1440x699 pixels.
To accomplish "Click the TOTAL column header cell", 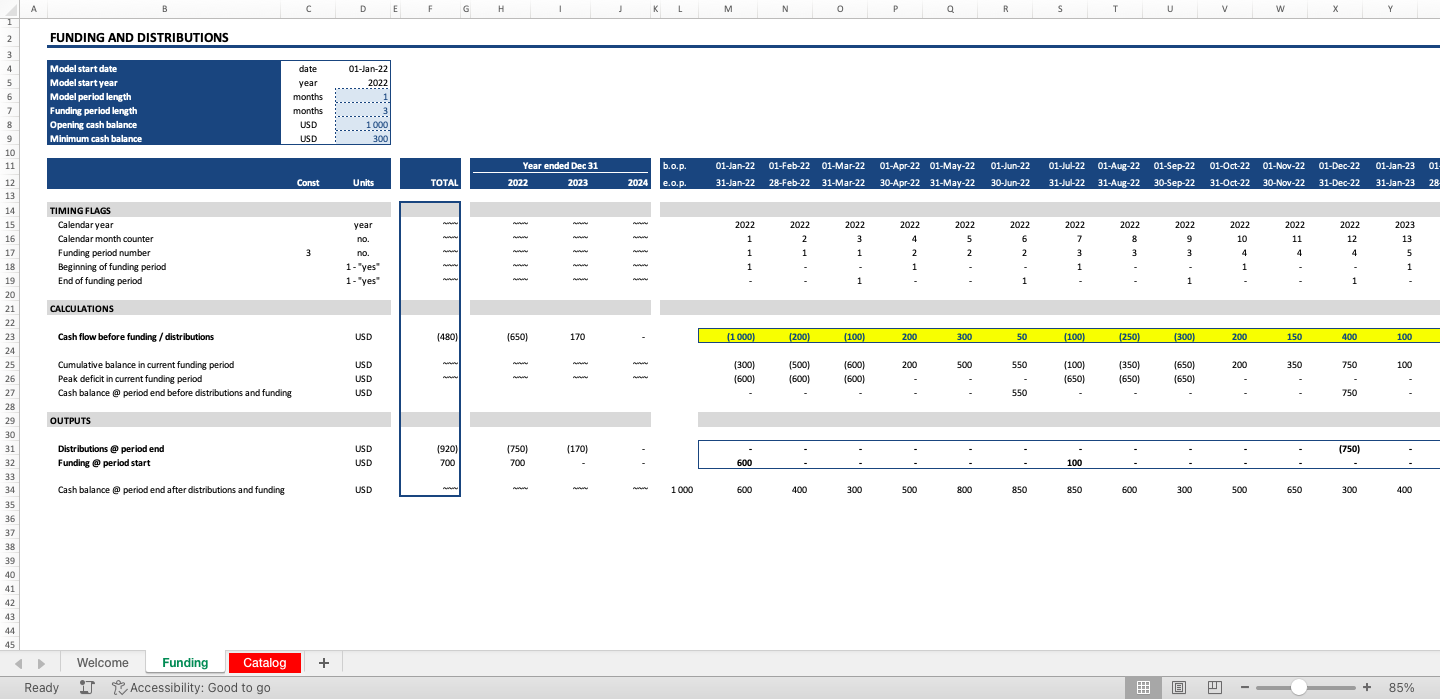I will click(x=430, y=183).
